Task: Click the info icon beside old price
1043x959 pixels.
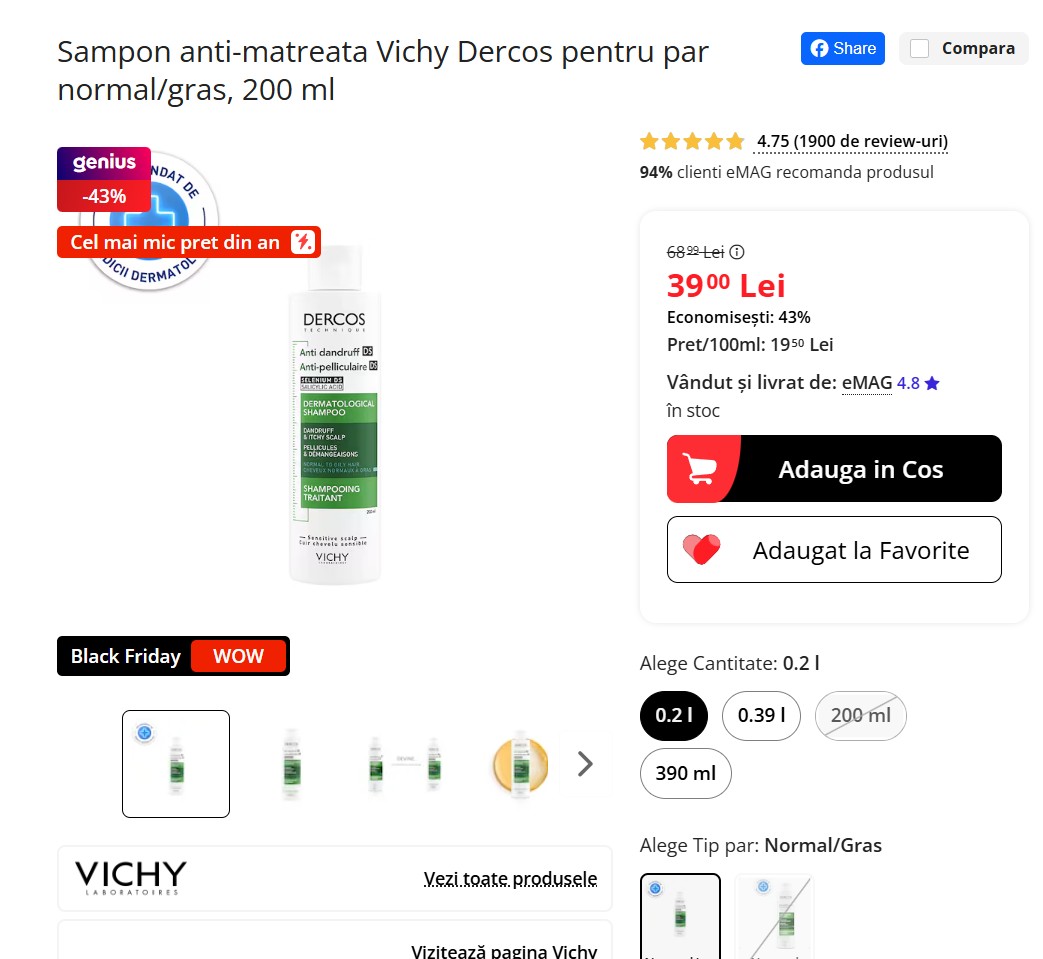Action: coord(736,252)
